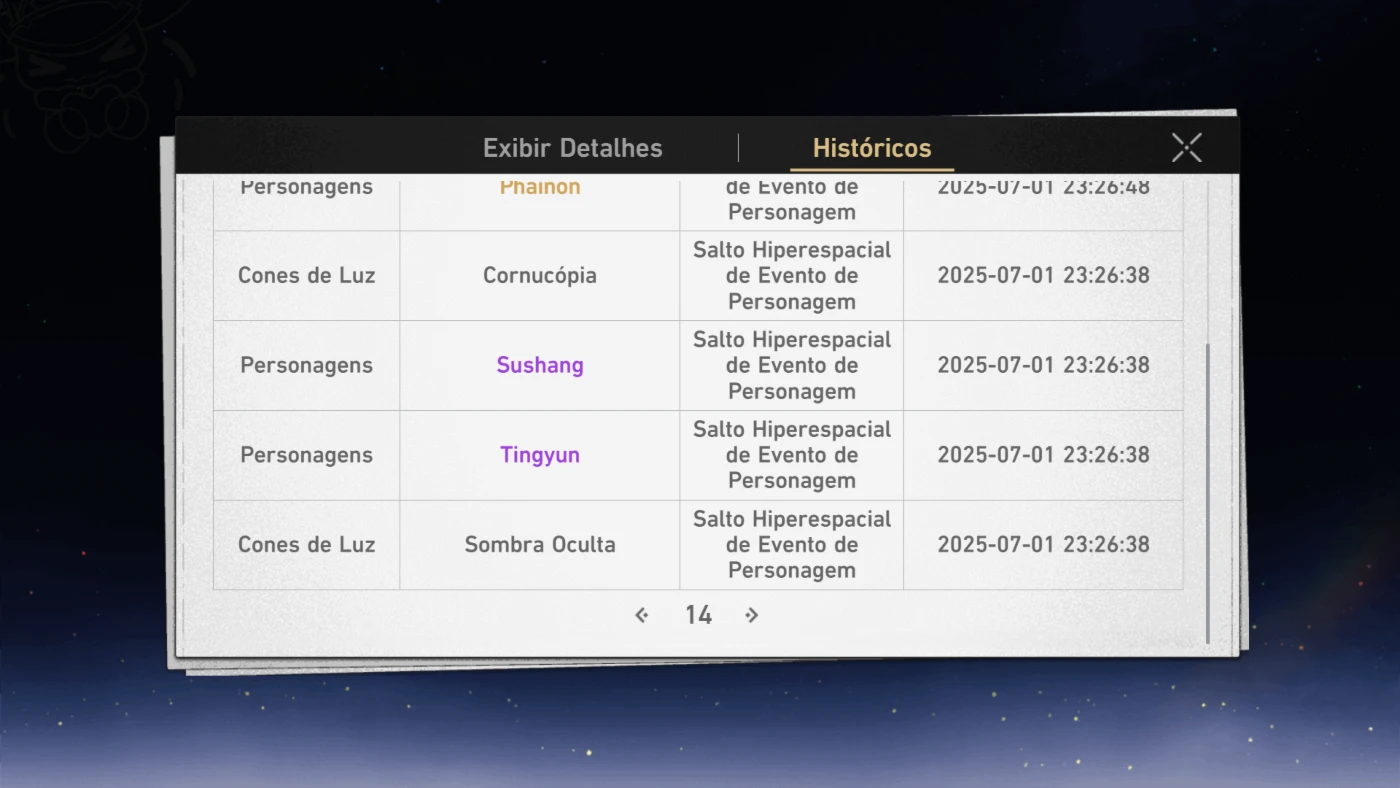Viewport: 1400px width, 788px height.
Task: Select the Sushang character name
Action: [540, 365]
